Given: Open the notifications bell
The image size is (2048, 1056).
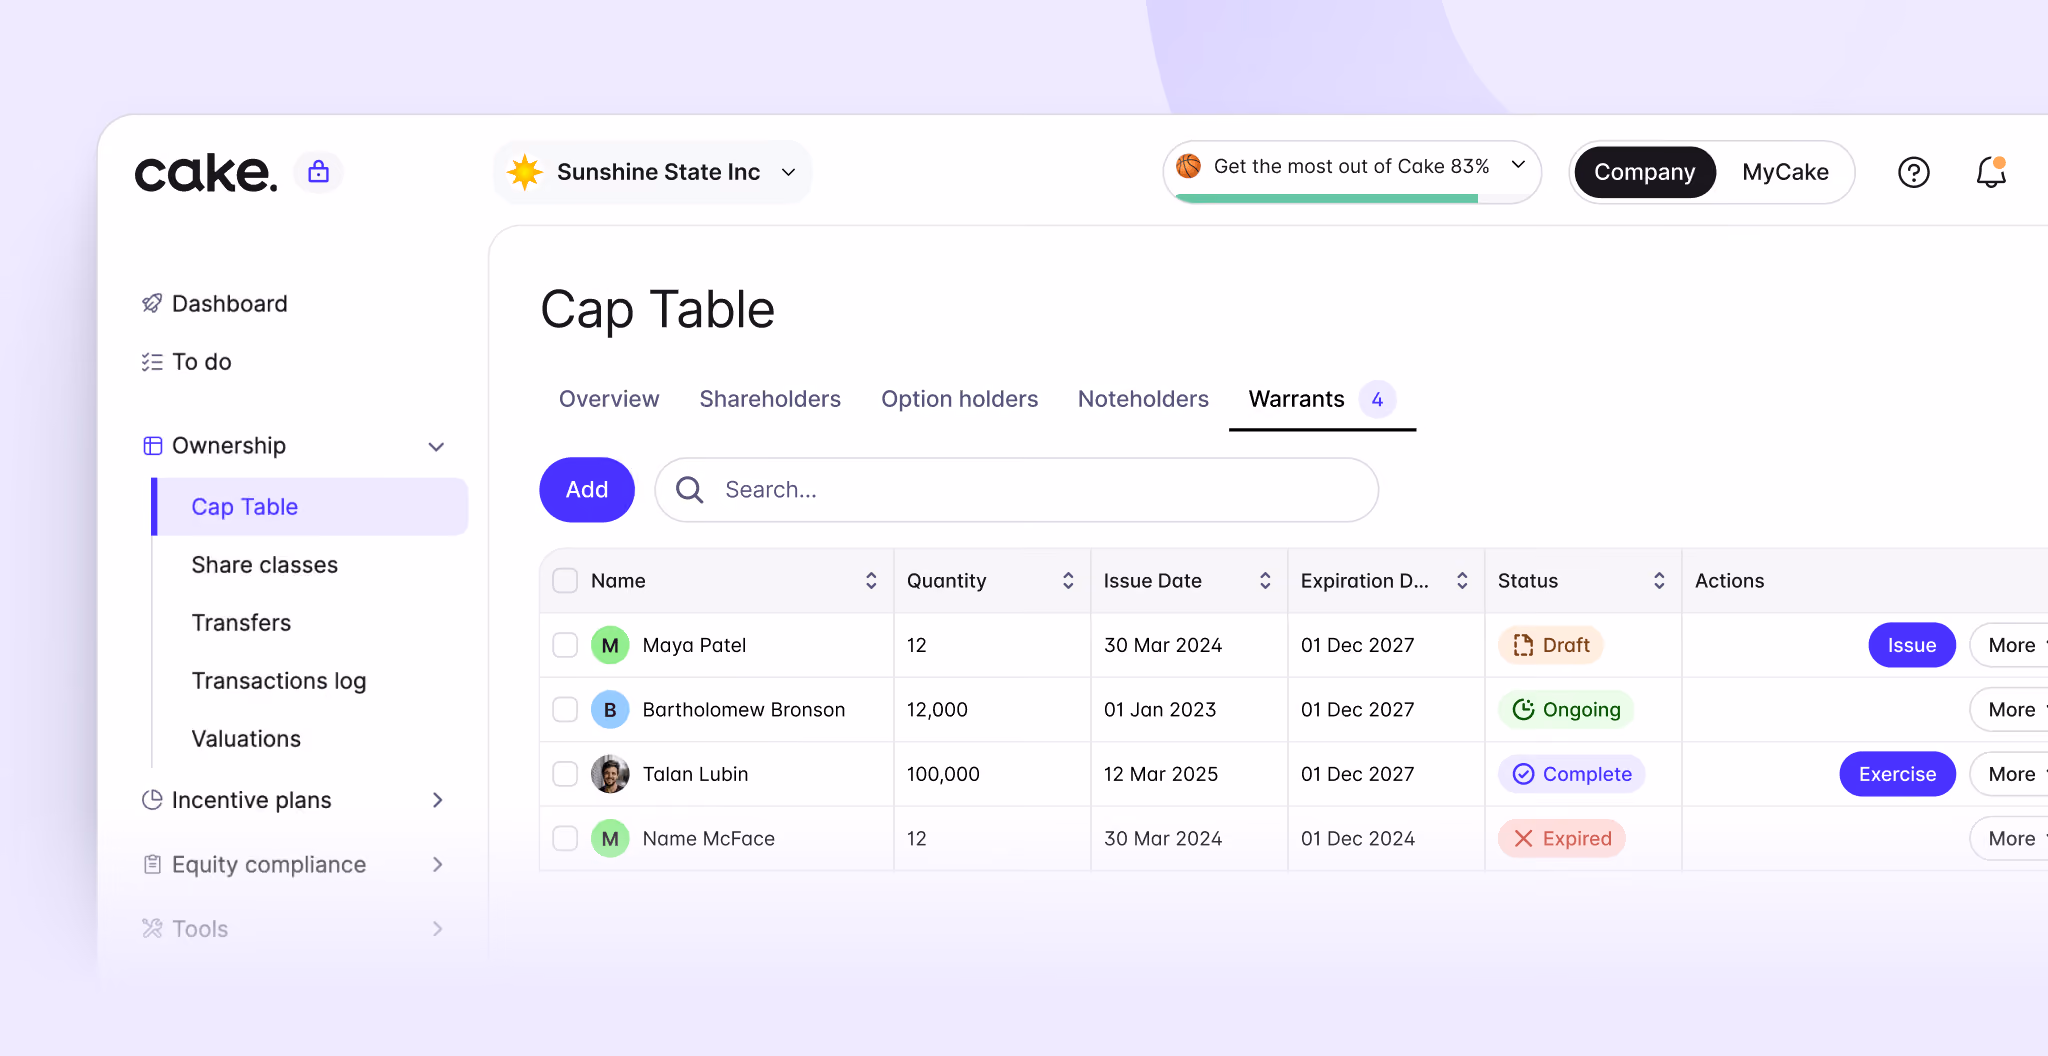Looking at the screenshot, I should tap(1990, 172).
